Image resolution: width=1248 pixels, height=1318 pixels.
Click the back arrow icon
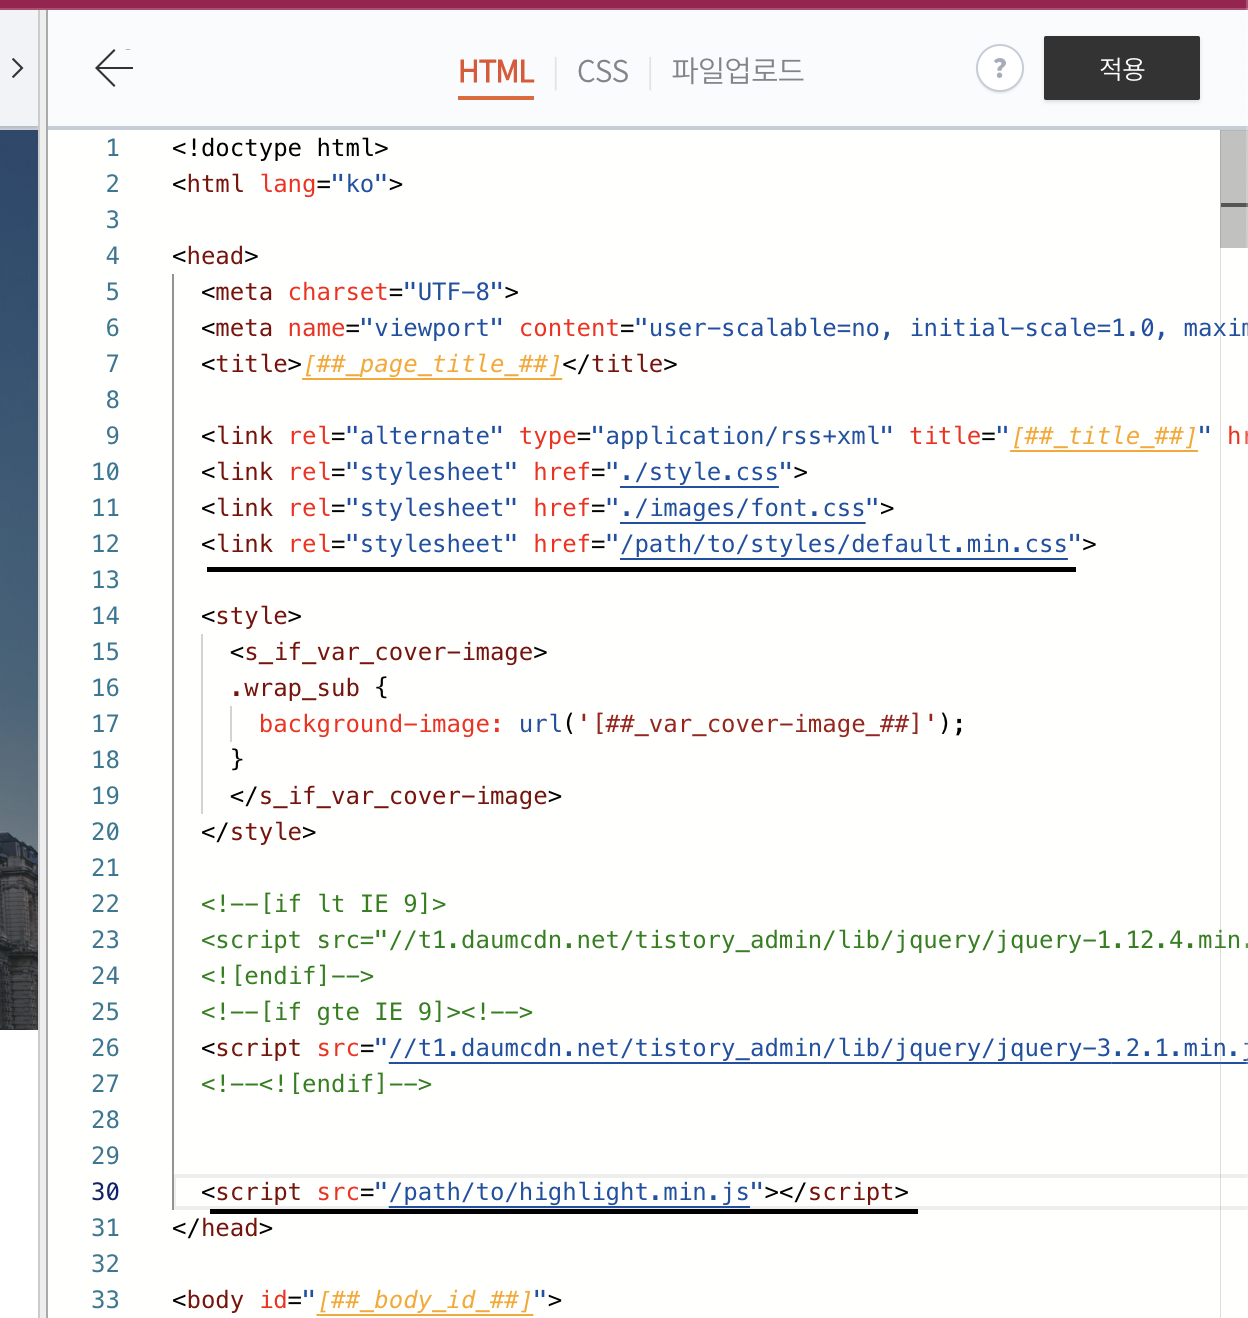coord(114,68)
